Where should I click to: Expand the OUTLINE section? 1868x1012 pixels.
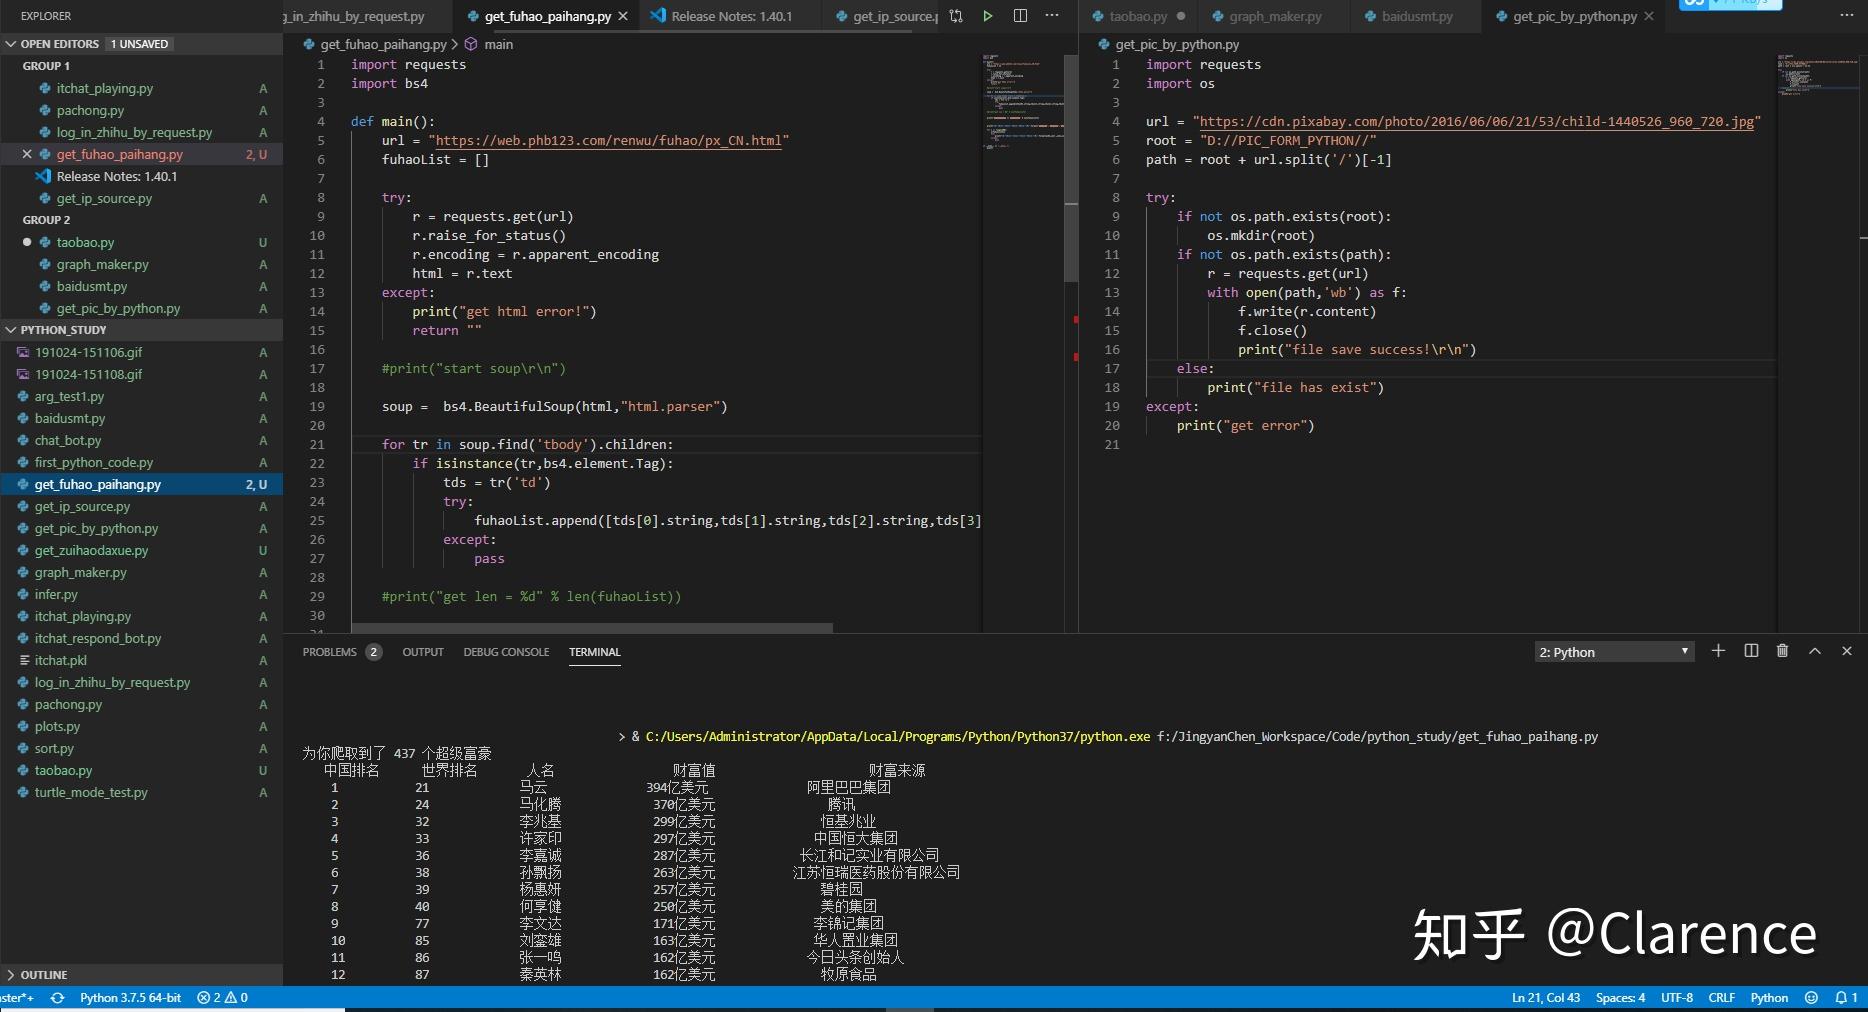pyautogui.click(x=44, y=975)
